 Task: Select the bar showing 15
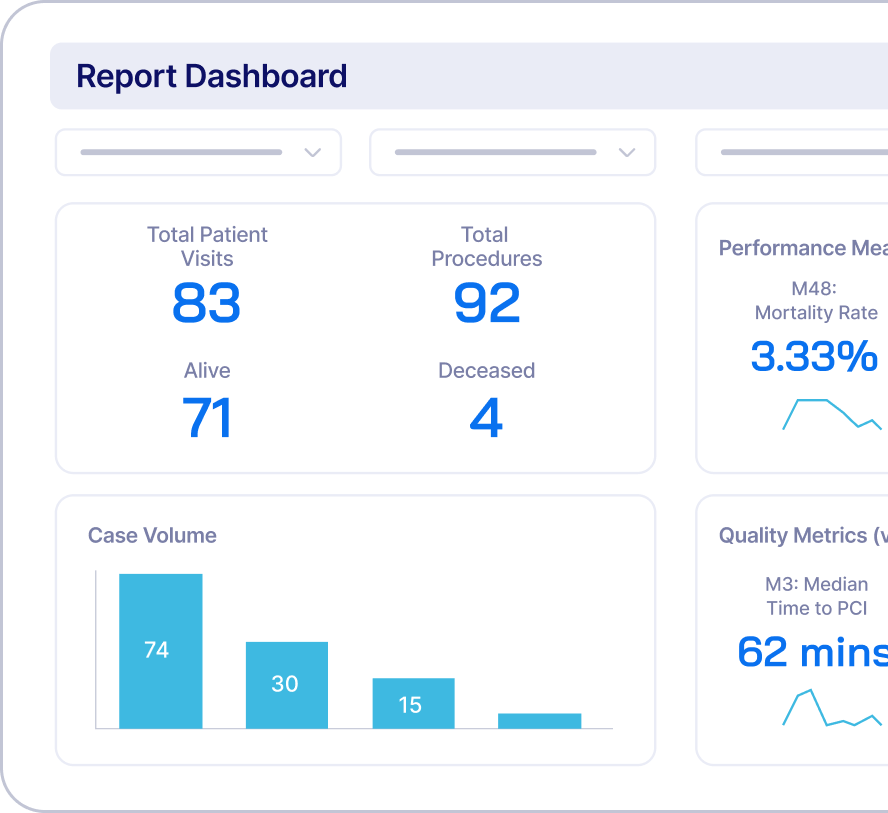pyautogui.click(x=413, y=704)
